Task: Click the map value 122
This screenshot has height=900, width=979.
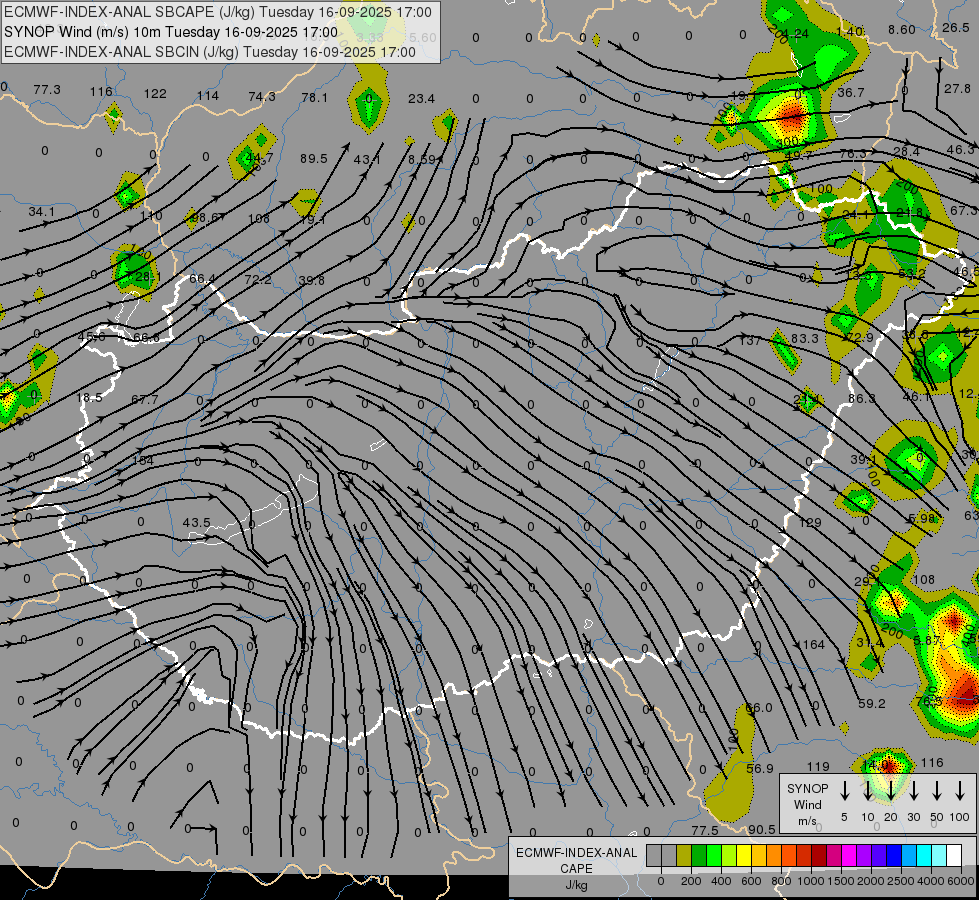Action: click(x=155, y=94)
